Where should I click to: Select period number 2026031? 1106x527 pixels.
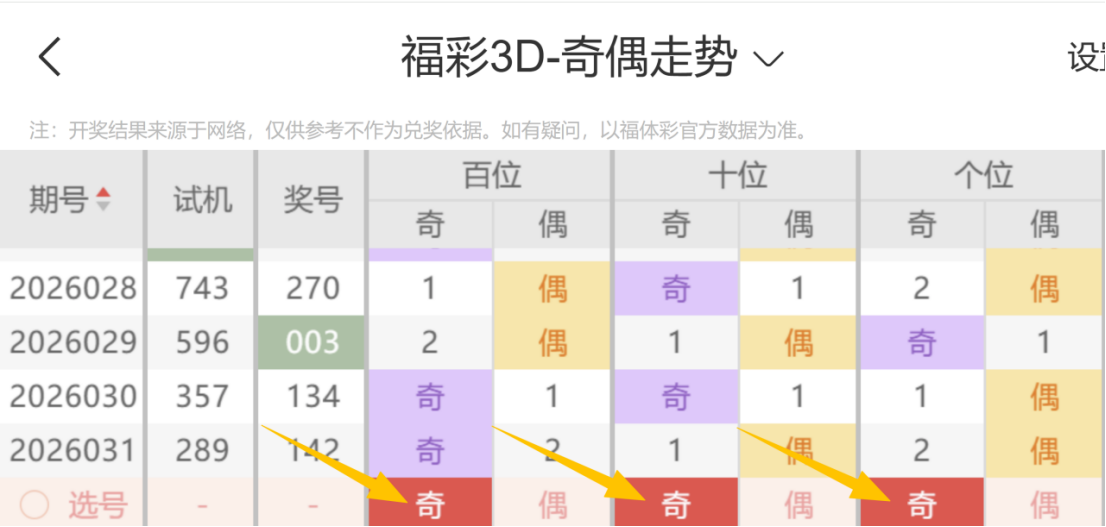point(73,450)
